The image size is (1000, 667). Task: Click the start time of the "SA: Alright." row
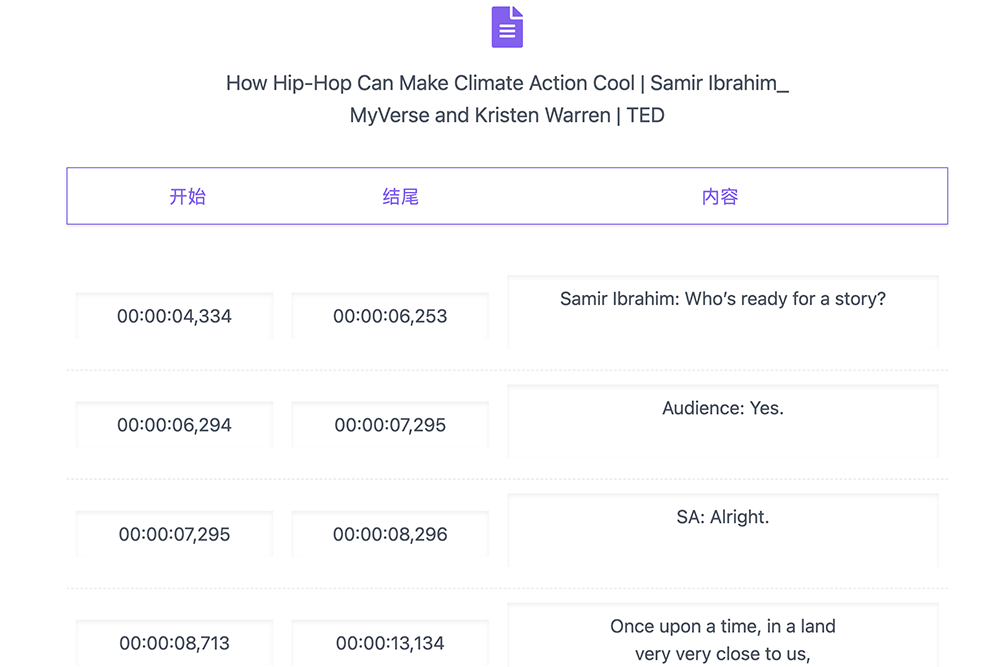pyautogui.click(x=174, y=535)
